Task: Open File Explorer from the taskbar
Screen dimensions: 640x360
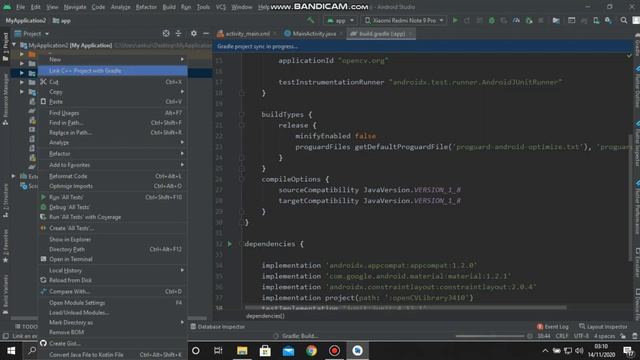Action: tap(242, 351)
